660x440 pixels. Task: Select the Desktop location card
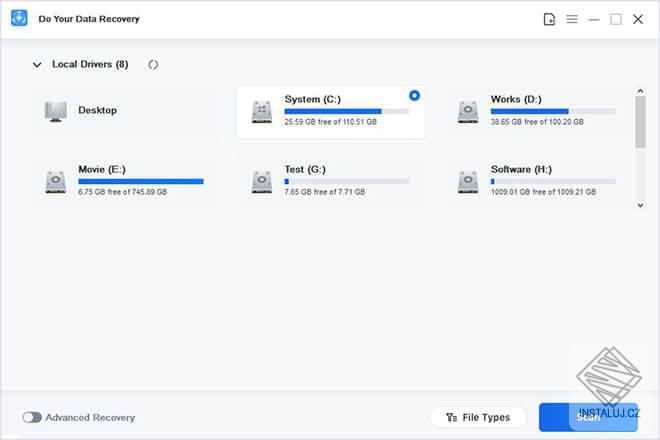125,112
